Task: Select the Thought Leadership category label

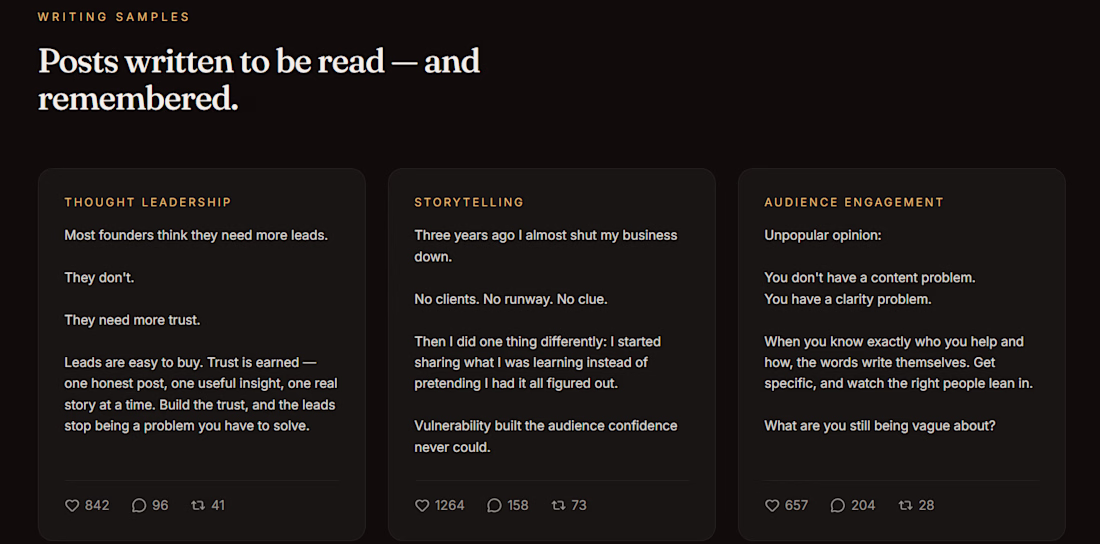Action: pyautogui.click(x=148, y=202)
